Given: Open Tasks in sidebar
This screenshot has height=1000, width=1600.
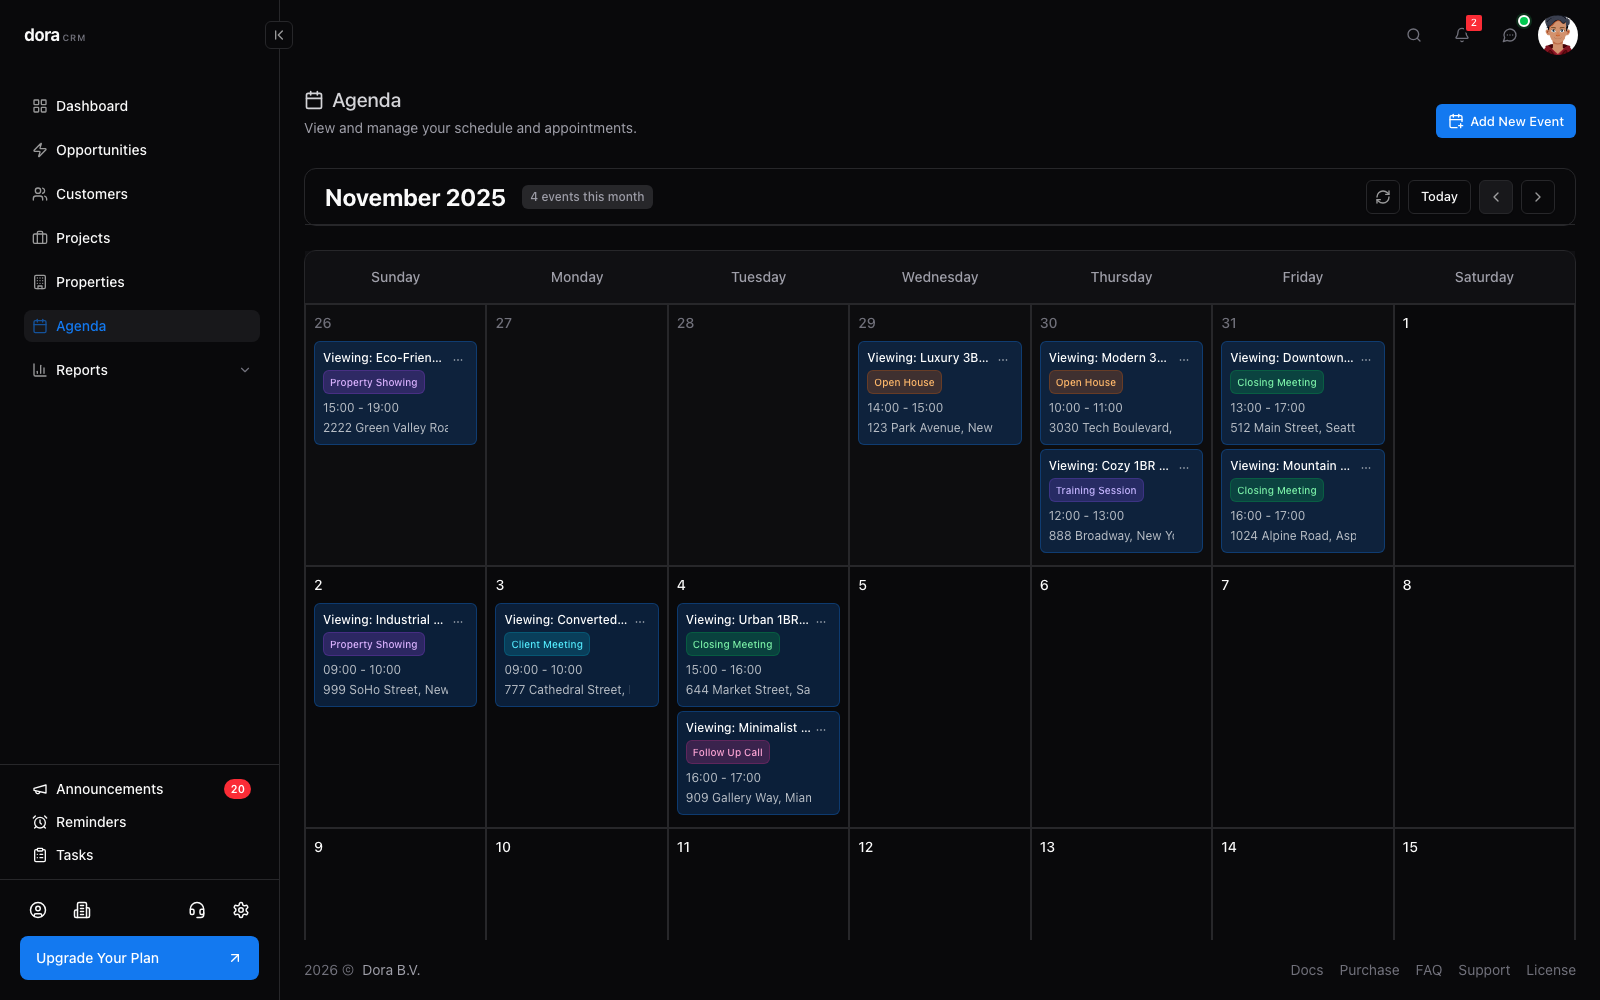Looking at the screenshot, I should tap(142, 855).
